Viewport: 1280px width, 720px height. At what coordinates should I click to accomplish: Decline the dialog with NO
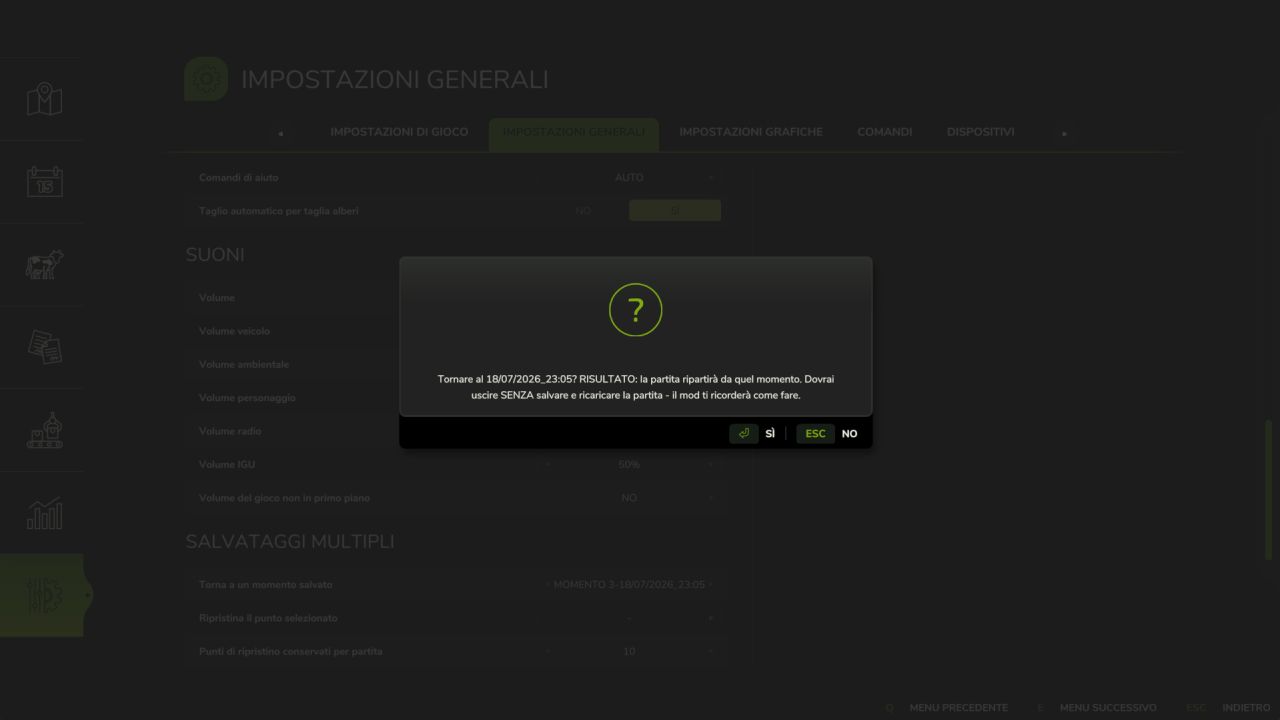(849, 433)
